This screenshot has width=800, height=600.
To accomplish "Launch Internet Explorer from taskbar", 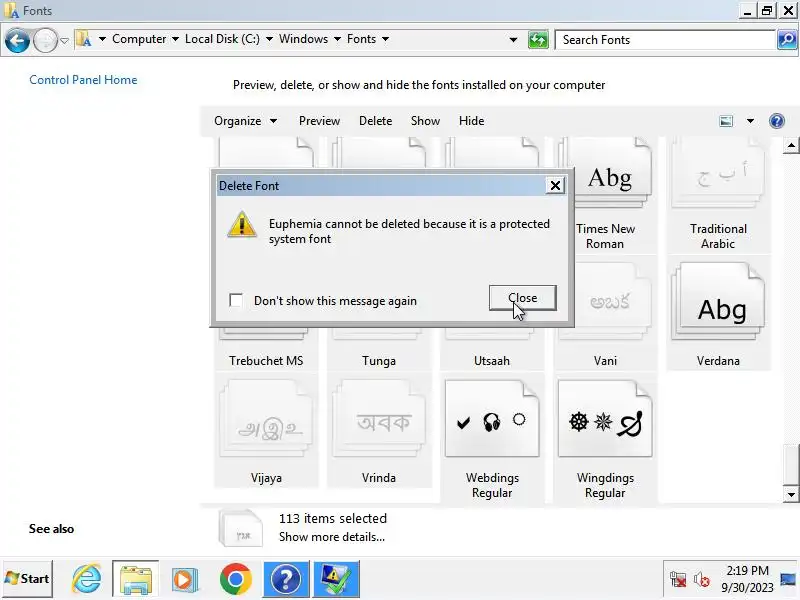I will (x=86, y=579).
